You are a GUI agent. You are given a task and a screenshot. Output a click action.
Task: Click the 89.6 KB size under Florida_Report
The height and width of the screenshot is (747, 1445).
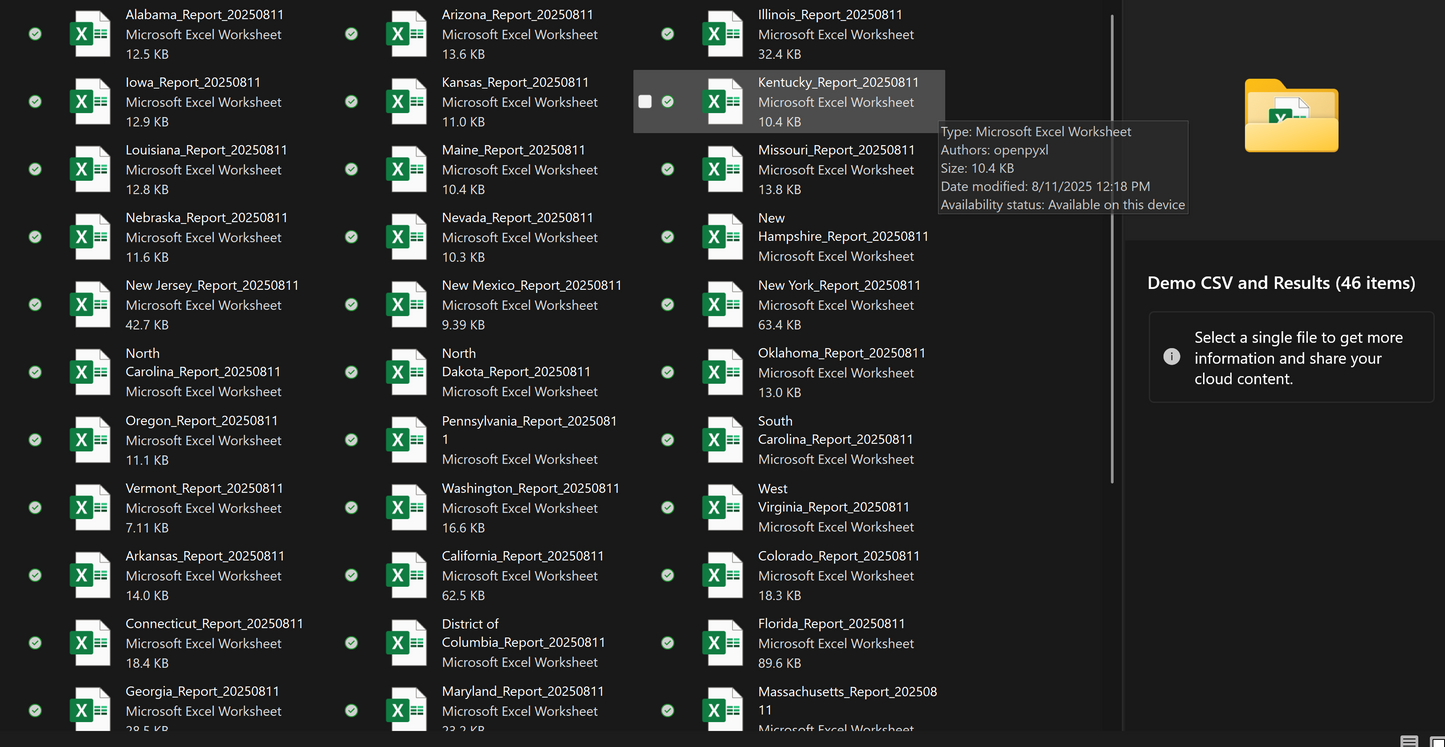779,663
